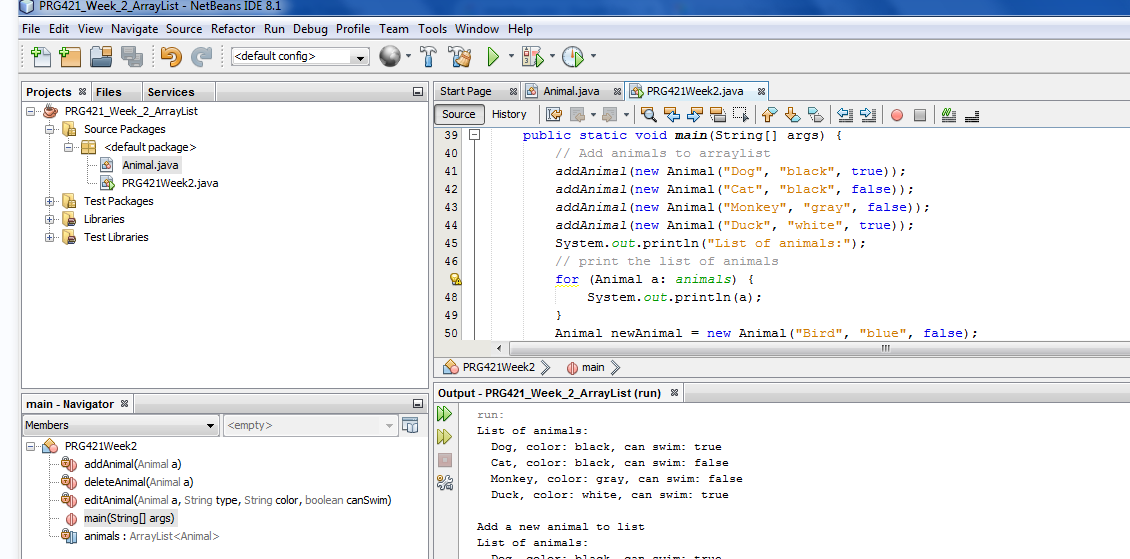
Task: Toggle Highlight Search in editor toolbar
Action: tap(718, 115)
